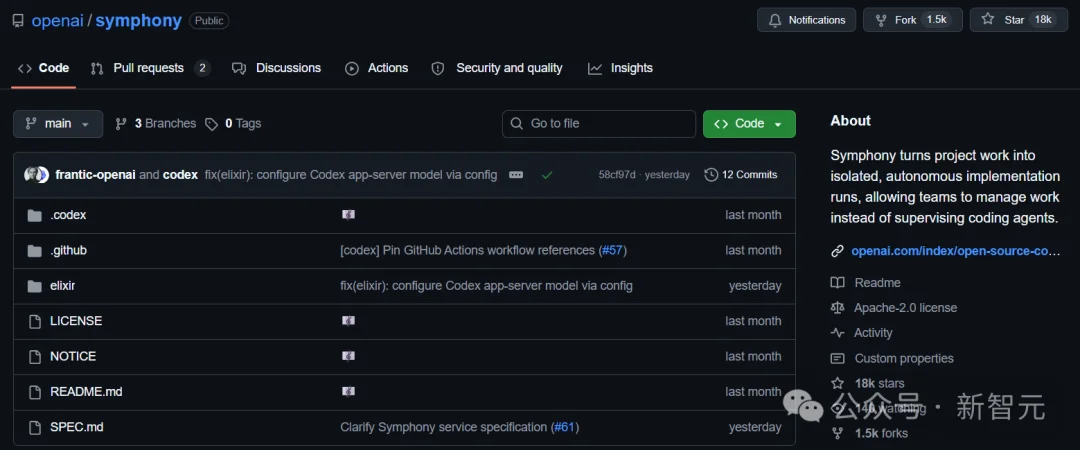The image size is (1080, 450).
Task: Star the symphony repository
Action: (1018, 20)
